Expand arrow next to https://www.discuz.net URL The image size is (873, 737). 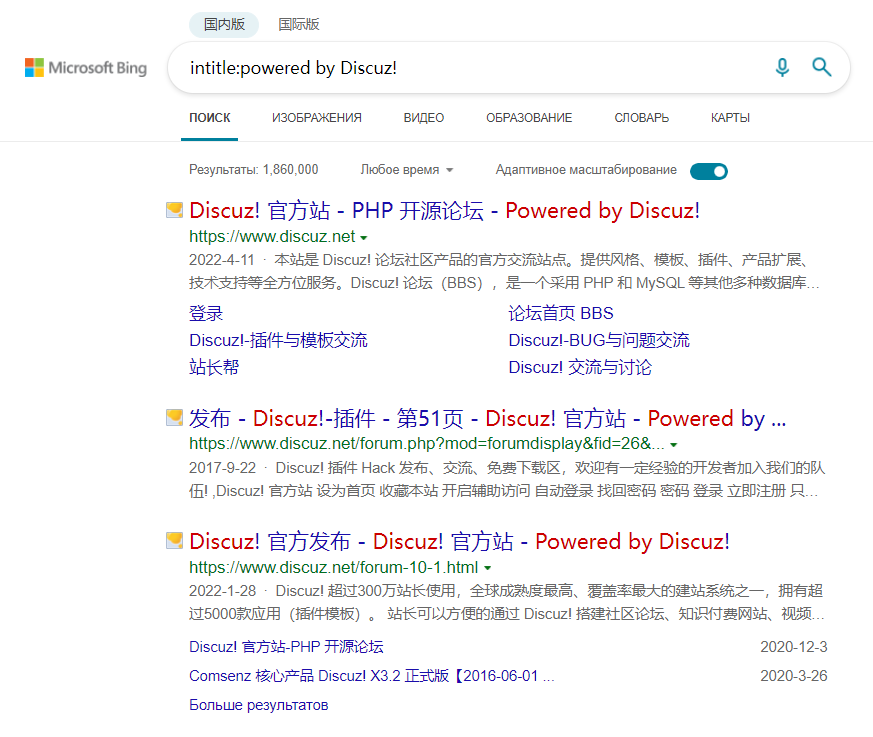(x=364, y=238)
